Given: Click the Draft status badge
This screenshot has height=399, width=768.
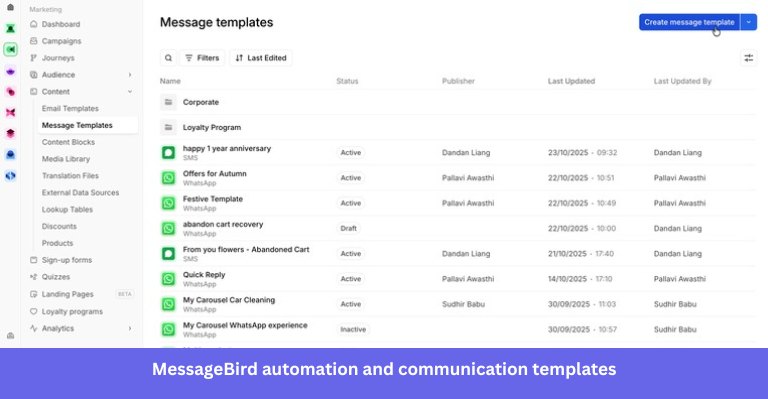Looking at the screenshot, I should [x=348, y=228].
